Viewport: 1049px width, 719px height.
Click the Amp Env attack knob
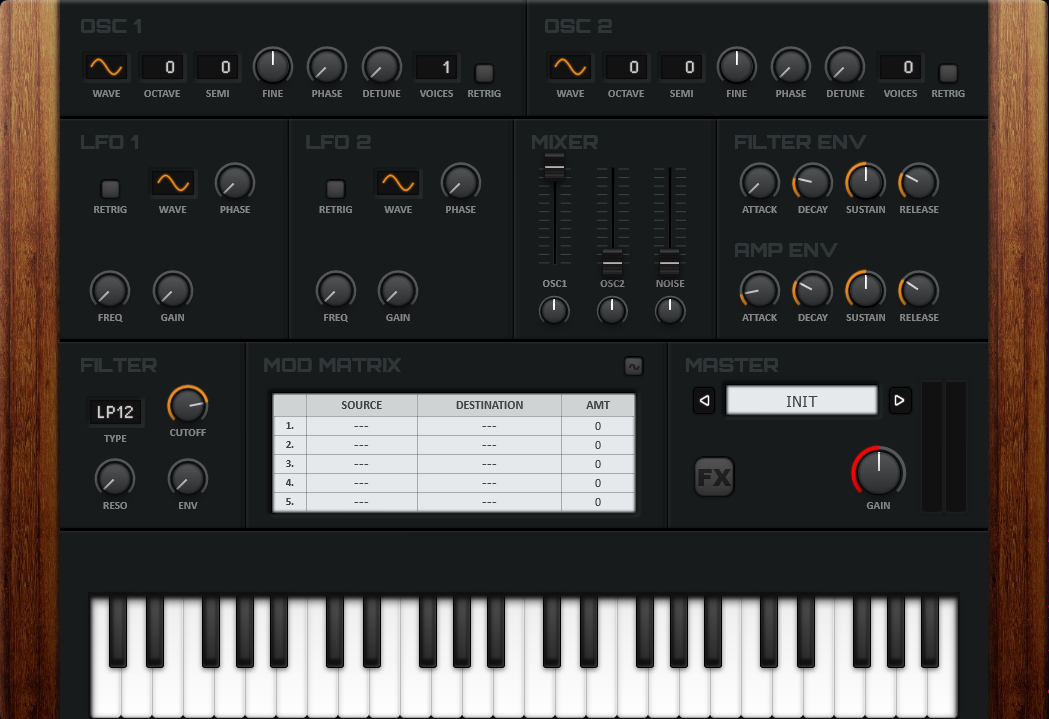coord(759,291)
